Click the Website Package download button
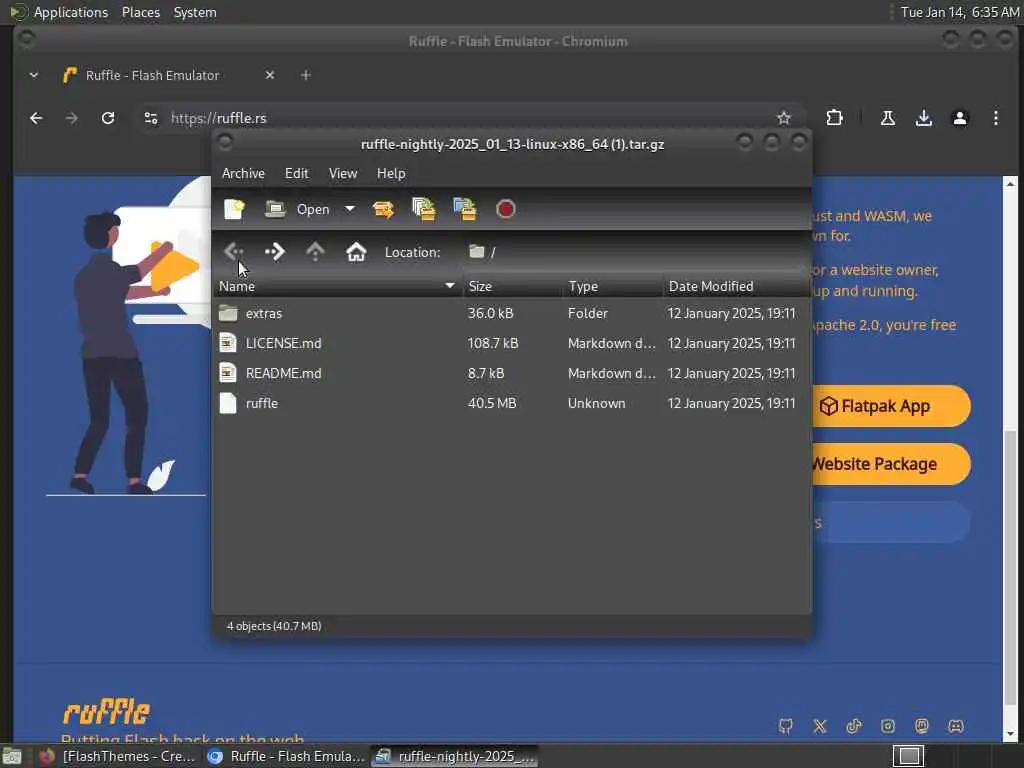Screen dimensions: 1024x768 point(891,464)
